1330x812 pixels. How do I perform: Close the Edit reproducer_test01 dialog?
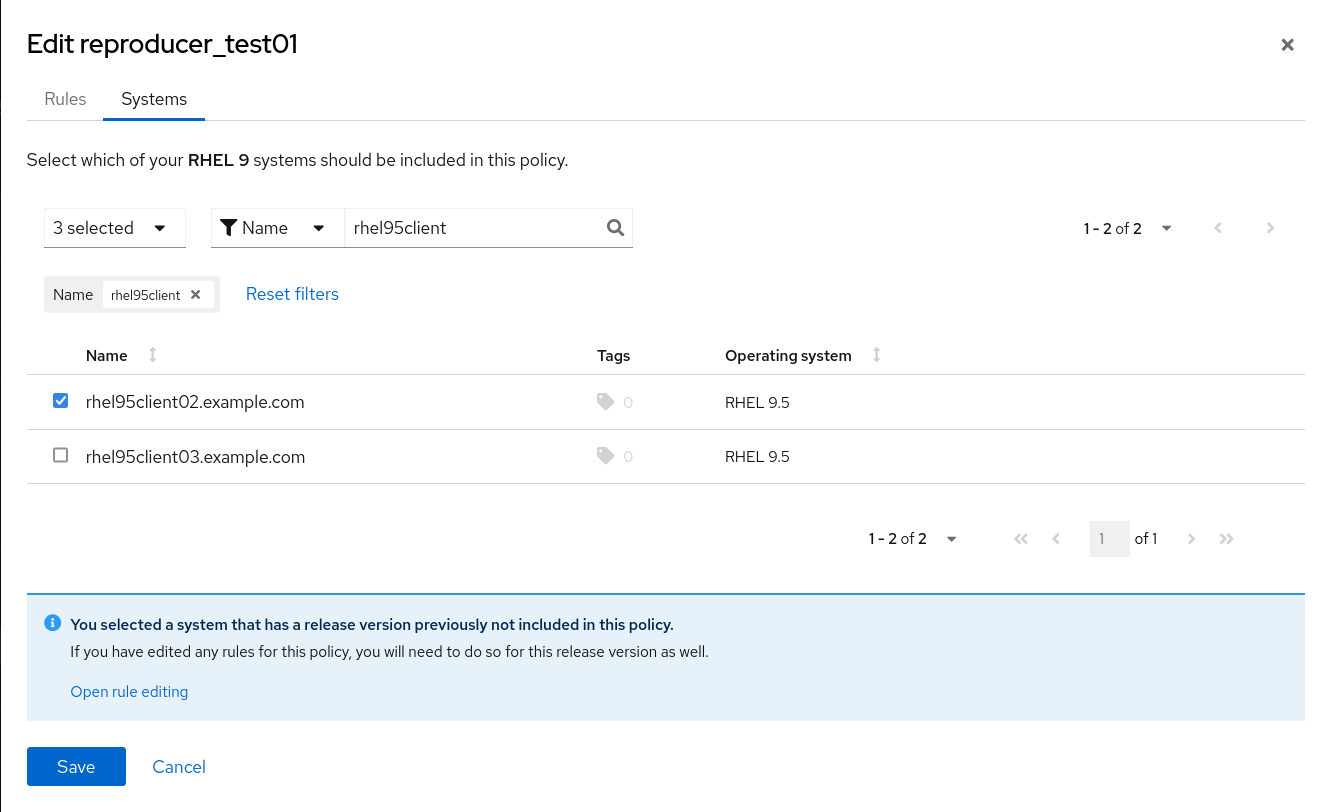(x=1288, y=45)
